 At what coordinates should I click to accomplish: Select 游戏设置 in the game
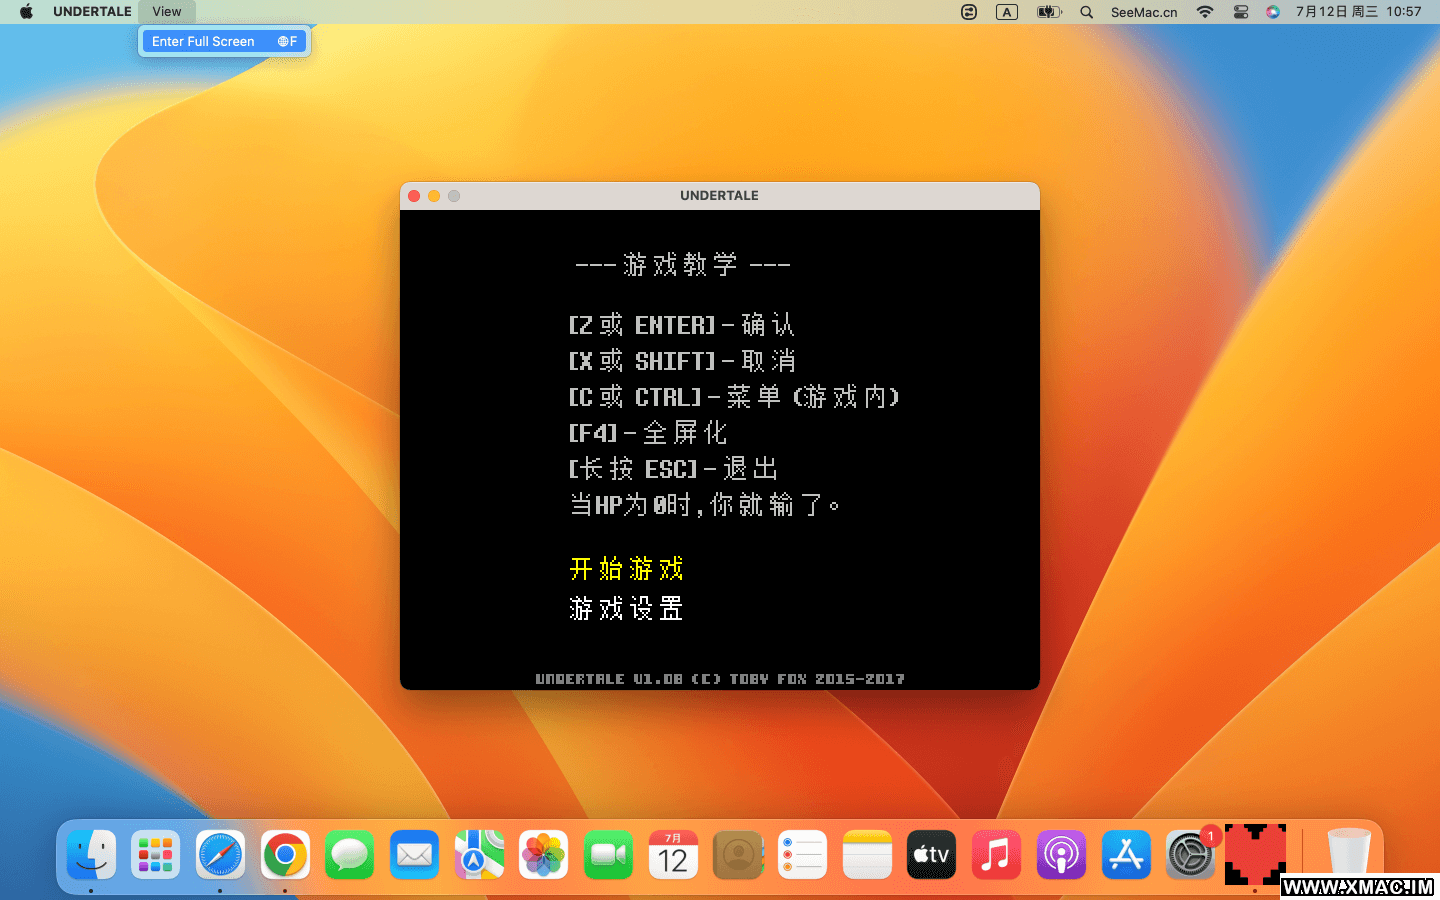point(626,608)
